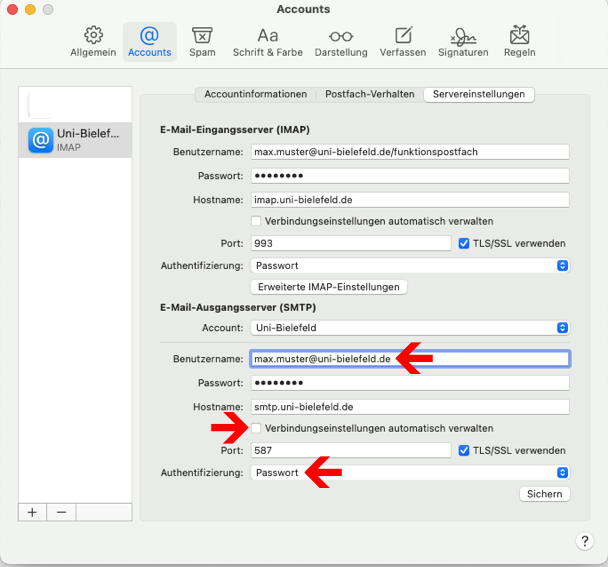608x567 pixels.
Task: Click the SMTP Passwort field
Action: click(410, 383)
